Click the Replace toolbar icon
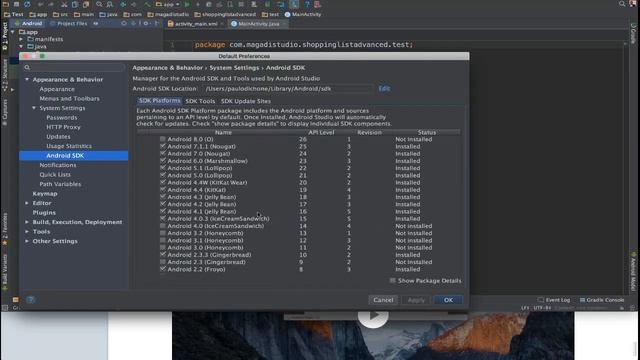The height and width of the screenshot is (360, 640). [x=110, y=4]
